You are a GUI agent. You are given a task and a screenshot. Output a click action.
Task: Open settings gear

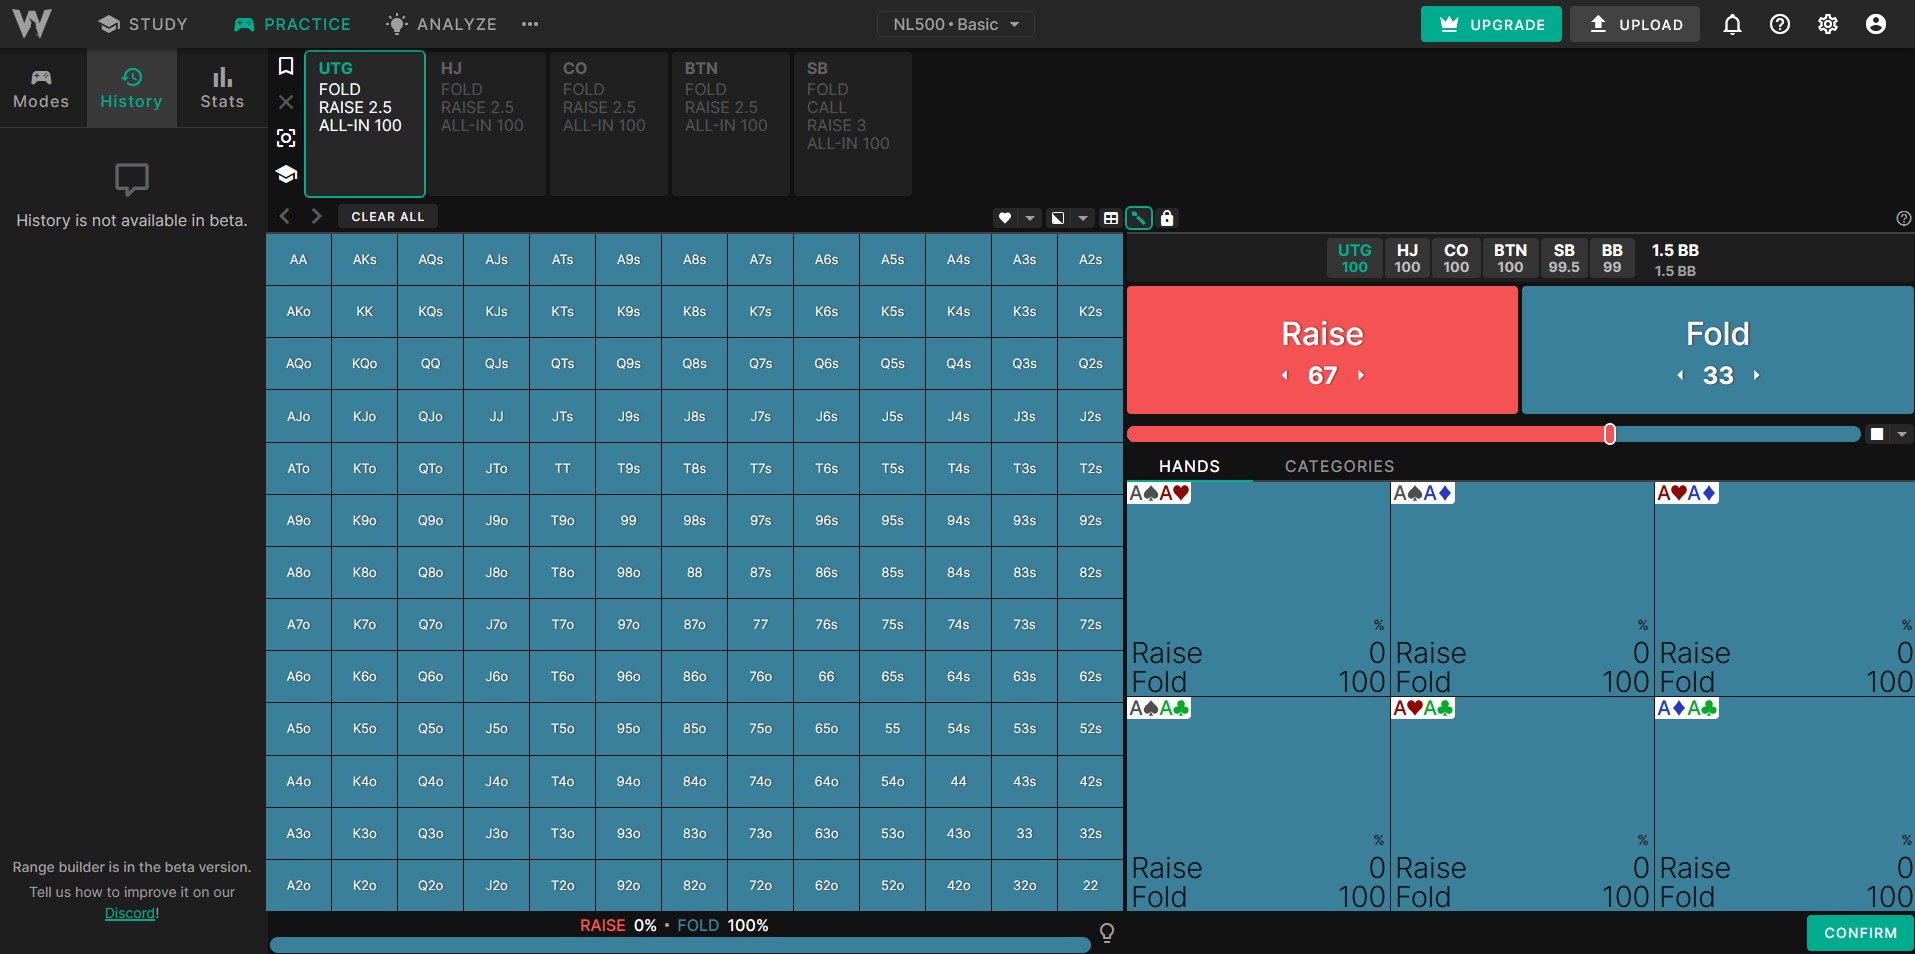(1828, 24)
